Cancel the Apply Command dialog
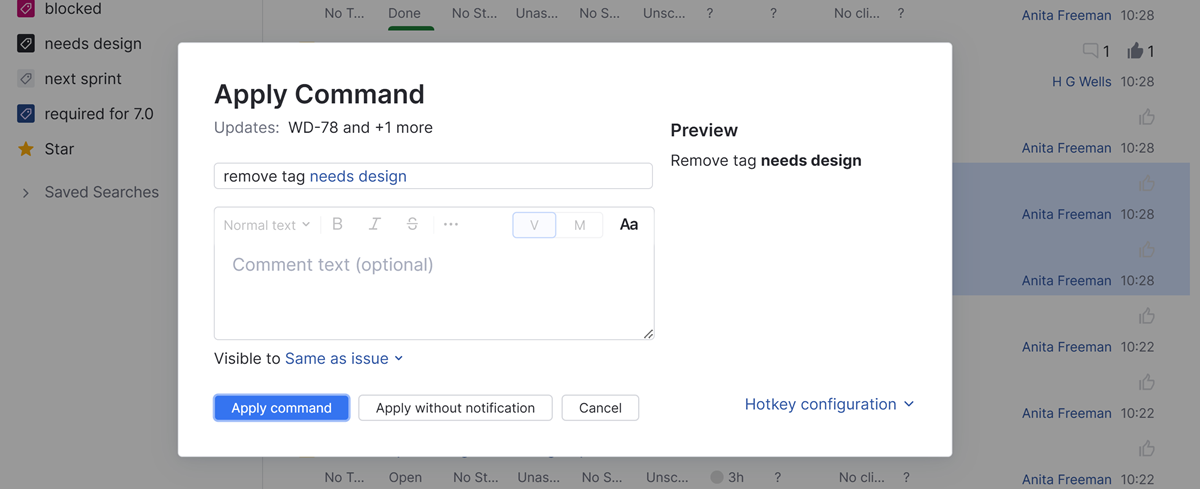This screenshot has width=1200, height=489. click(600, 408)
